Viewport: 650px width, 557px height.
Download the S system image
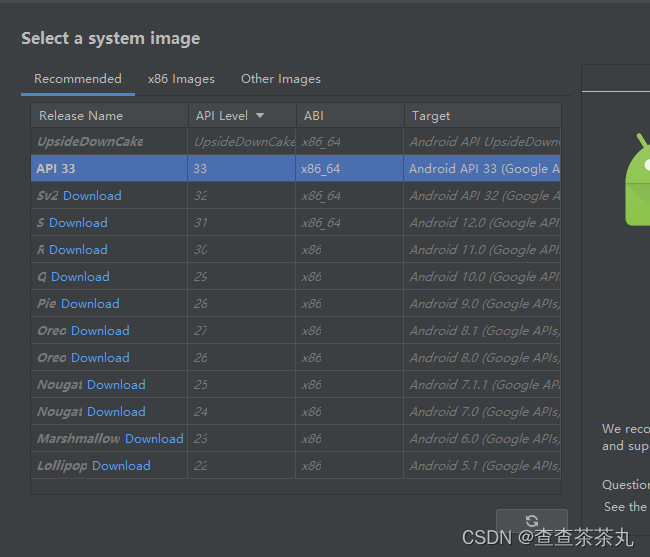pyautogui.click(x=78, y=223)
